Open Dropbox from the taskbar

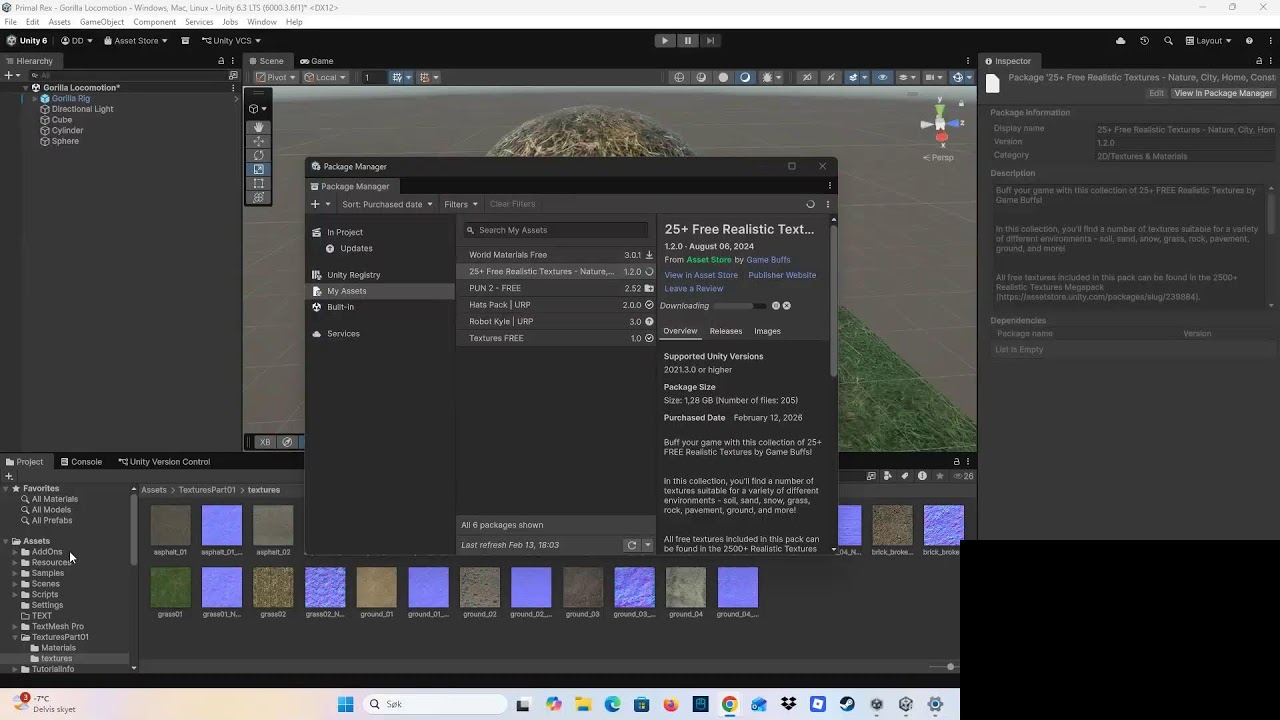(789, 704)
